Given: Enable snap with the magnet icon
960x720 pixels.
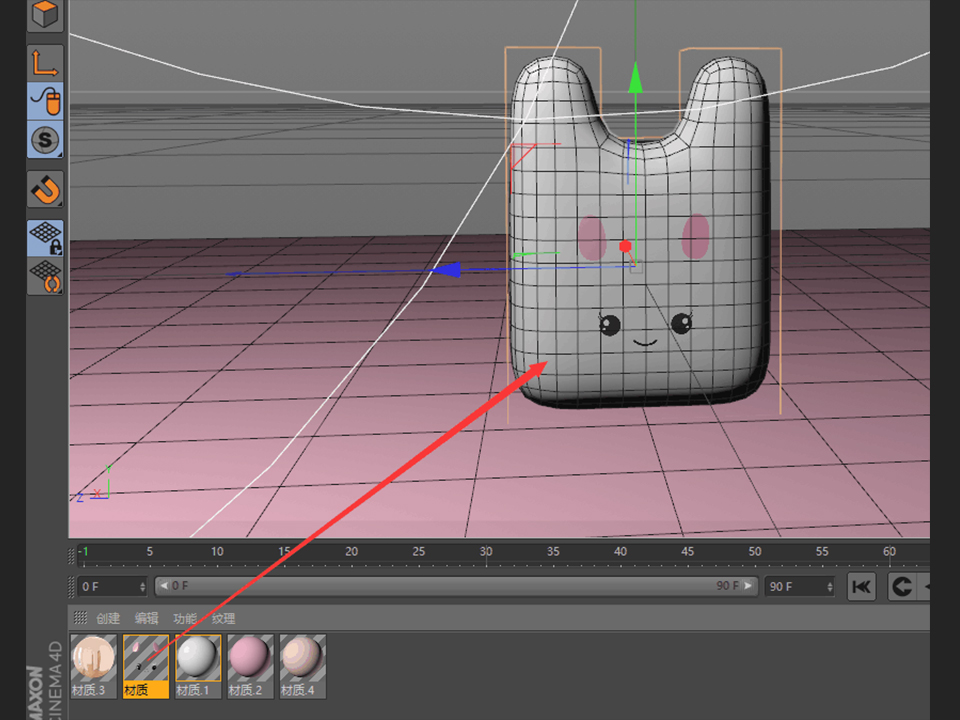Looking at the screenshot, I should pyautogui.click(x=46, y=189).
